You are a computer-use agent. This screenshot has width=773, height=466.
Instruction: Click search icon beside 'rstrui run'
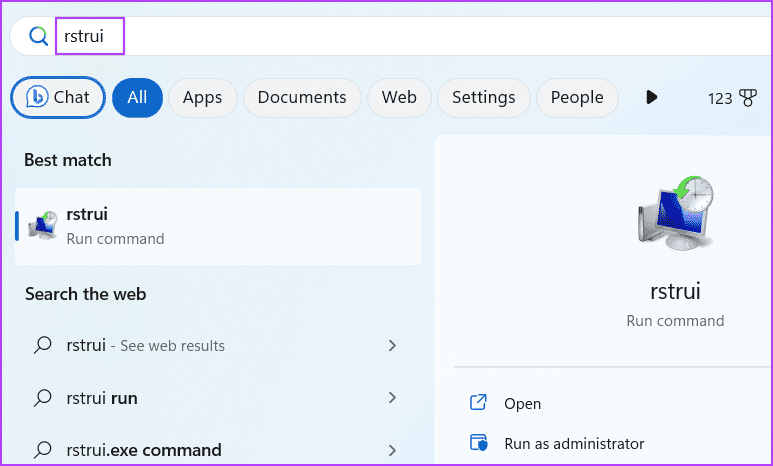[x=42, y=397]
